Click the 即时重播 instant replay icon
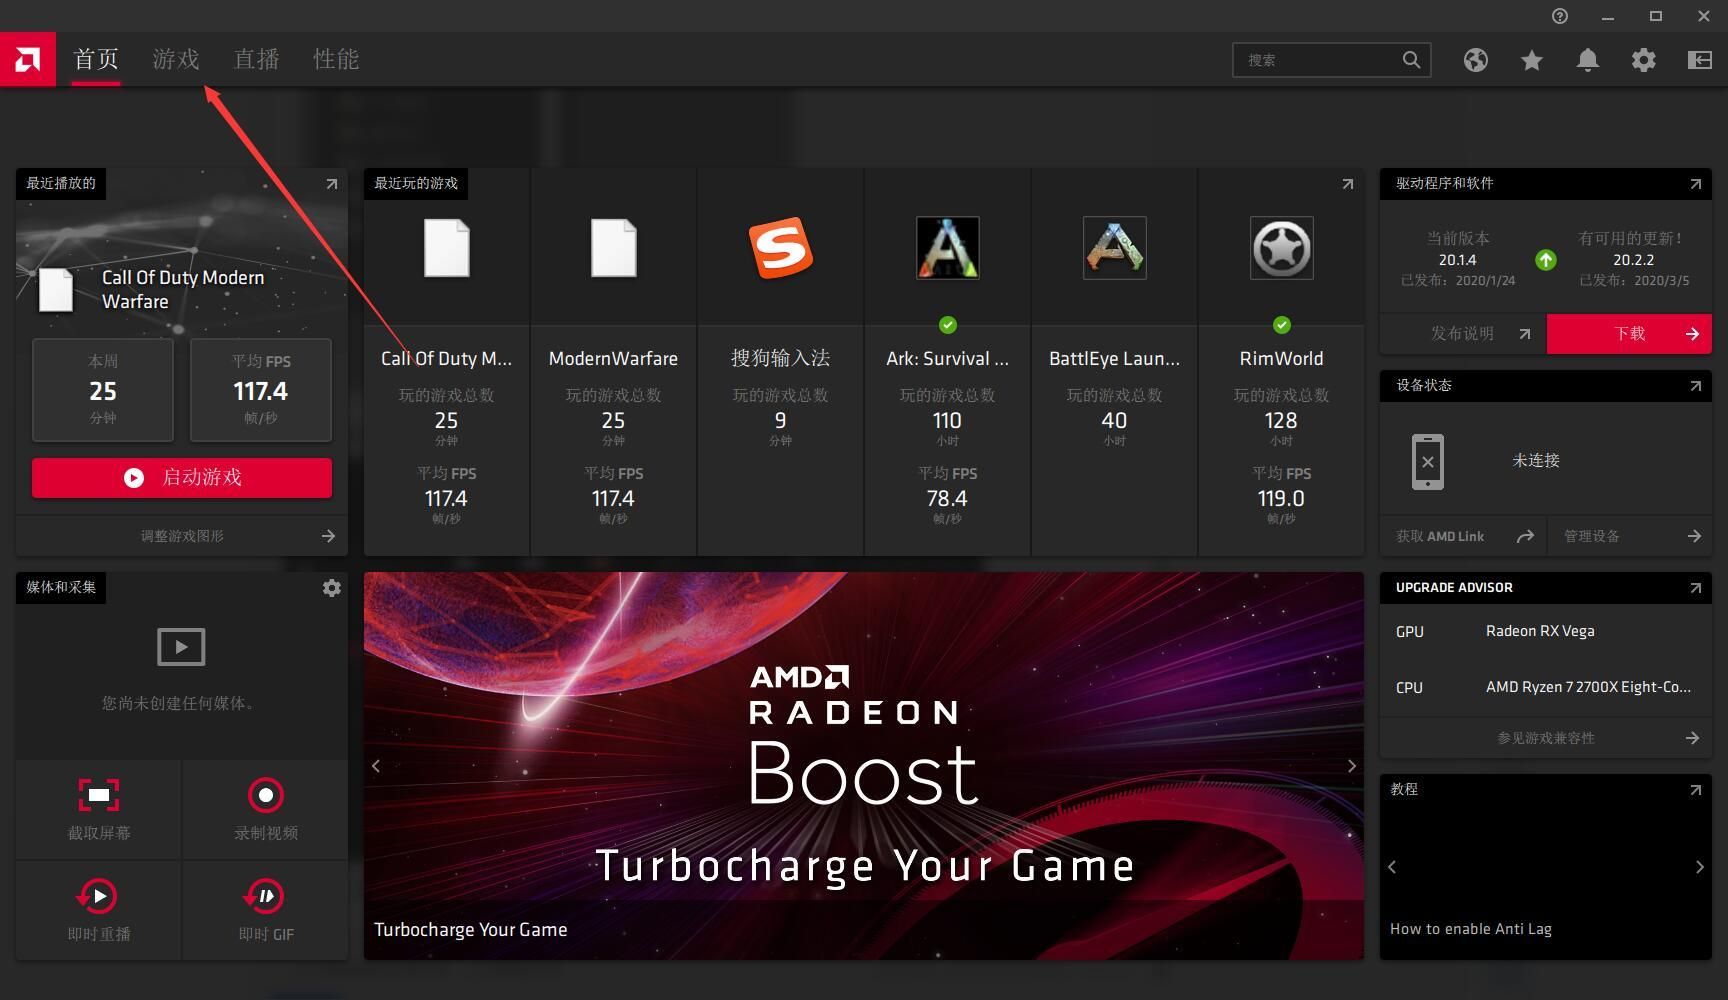The image size is (1728, 1000). (98, 896)
